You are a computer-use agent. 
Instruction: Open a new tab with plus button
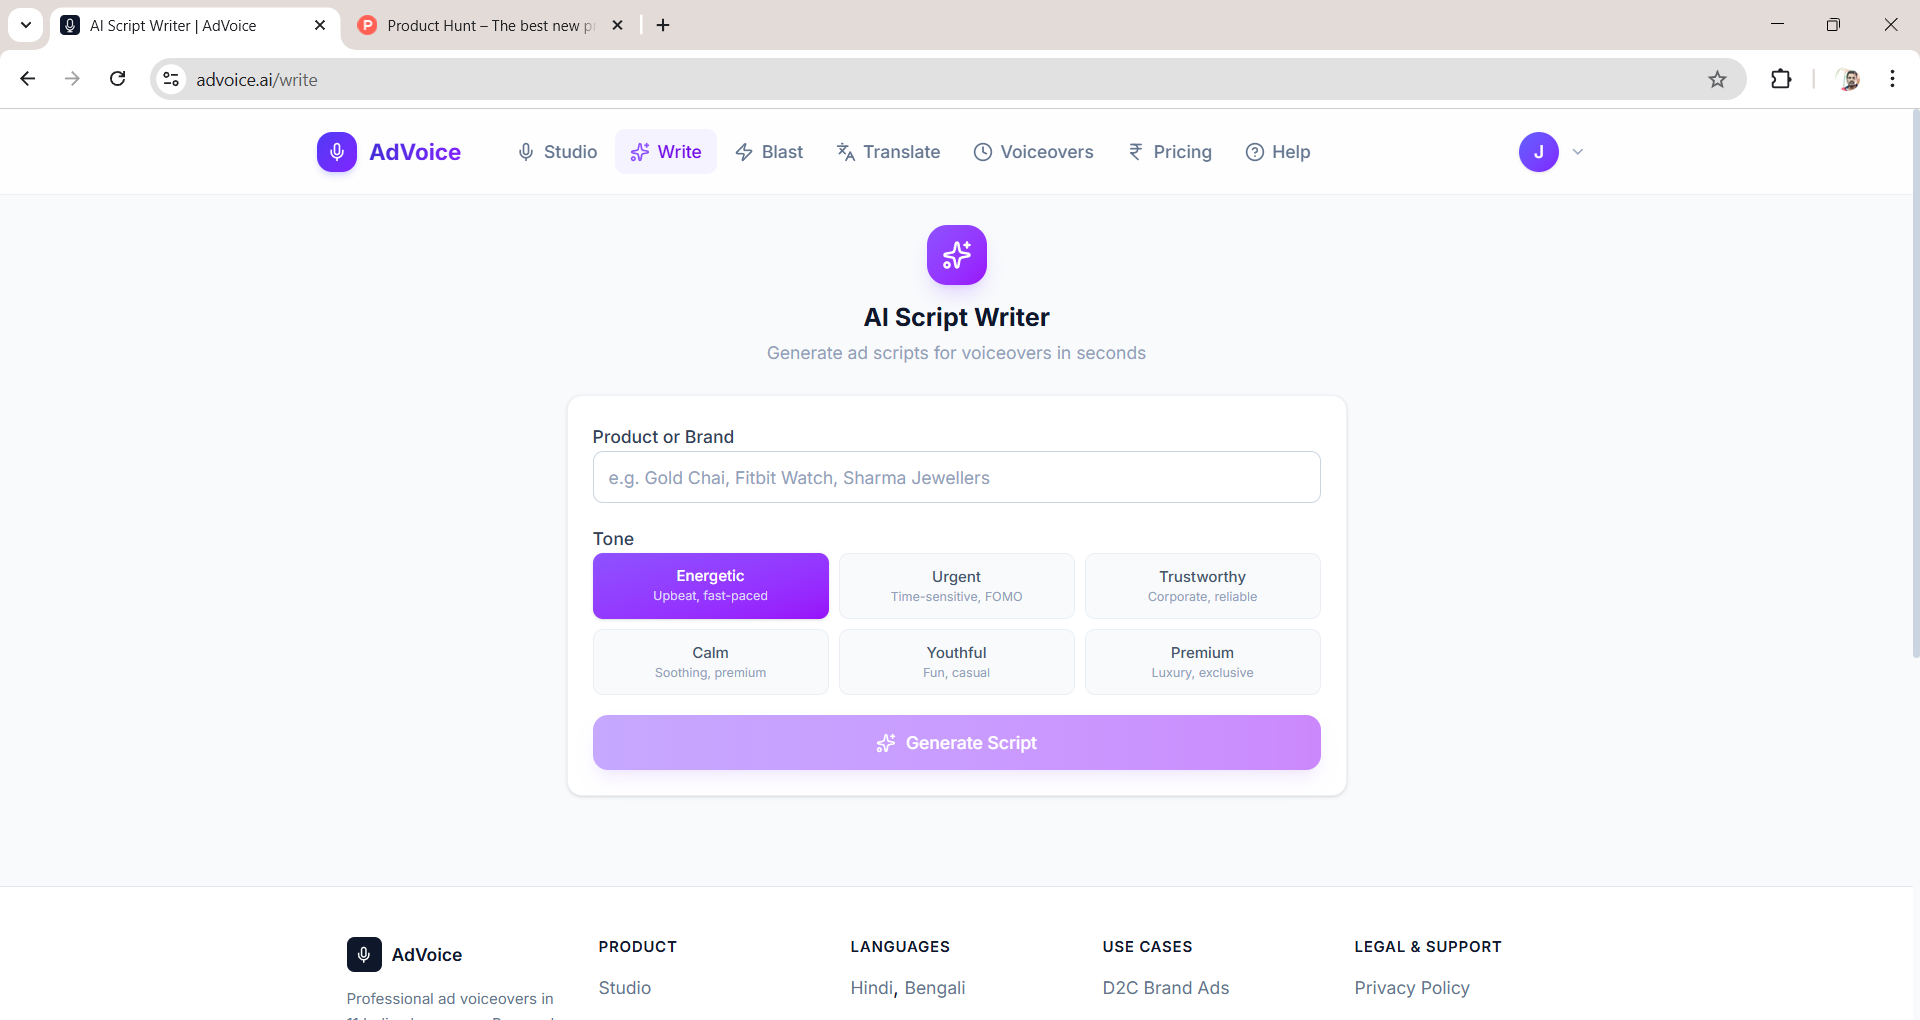[x=663, y=25]
